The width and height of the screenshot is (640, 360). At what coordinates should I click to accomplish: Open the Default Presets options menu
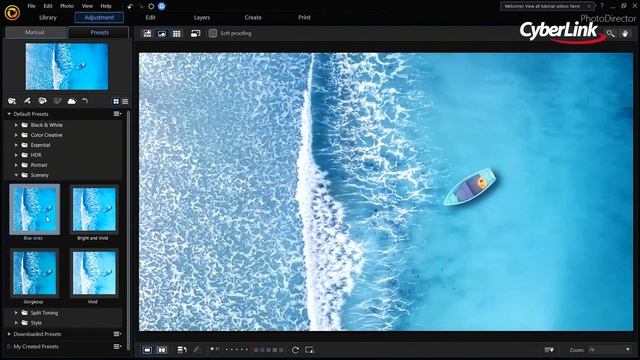[118, 114]
